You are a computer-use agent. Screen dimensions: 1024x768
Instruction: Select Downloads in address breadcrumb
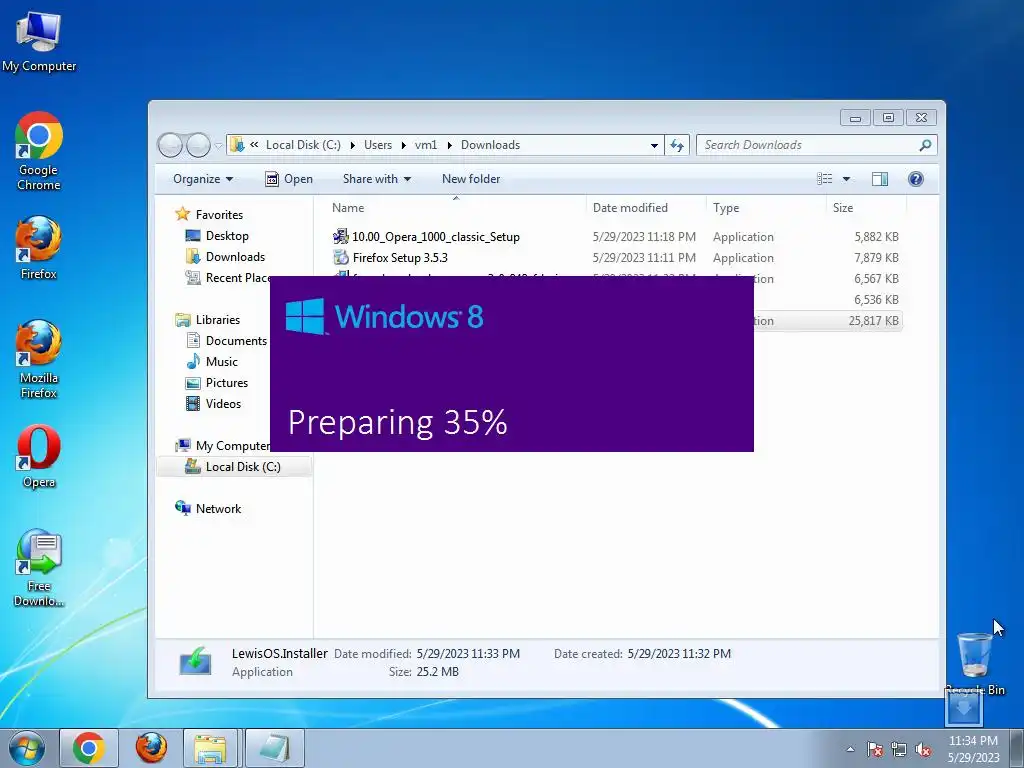coord(490,145)
